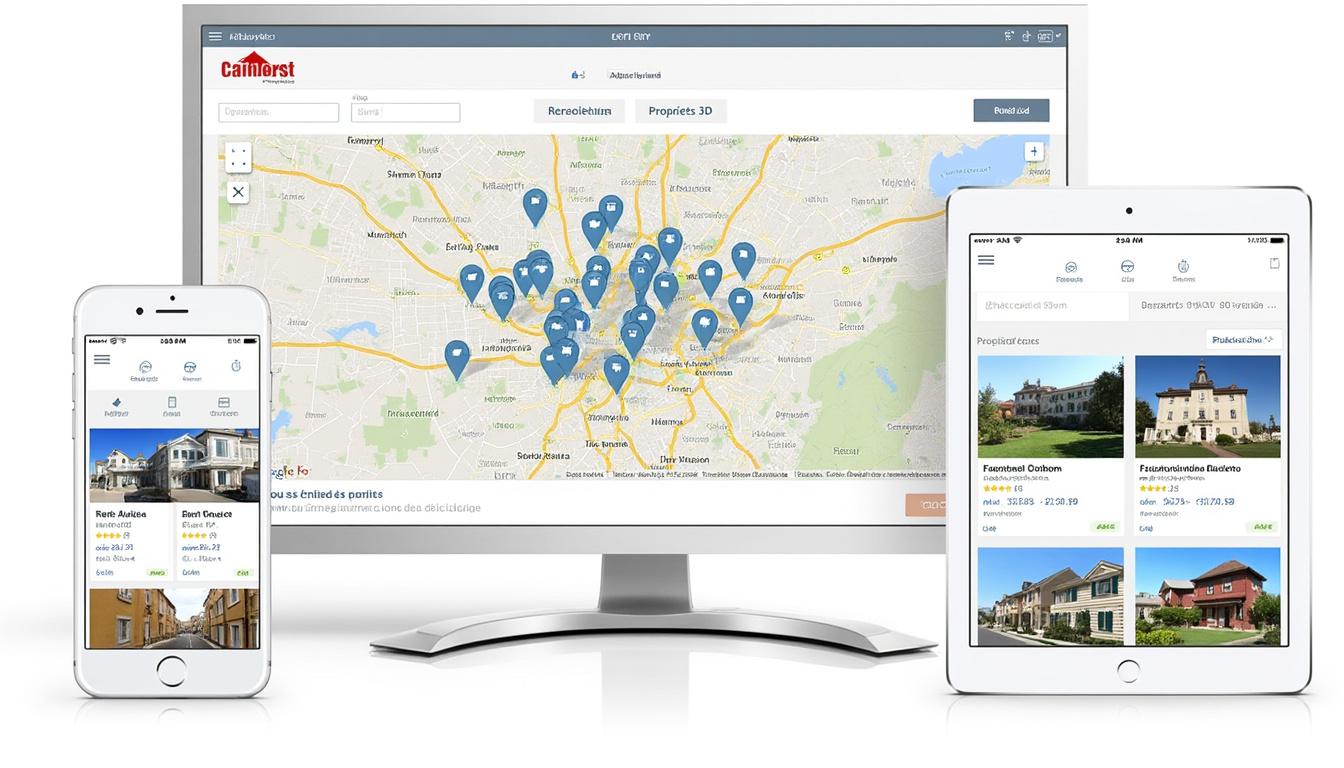Toggle the filter brush tab on the phone

[x=117, y=402]
